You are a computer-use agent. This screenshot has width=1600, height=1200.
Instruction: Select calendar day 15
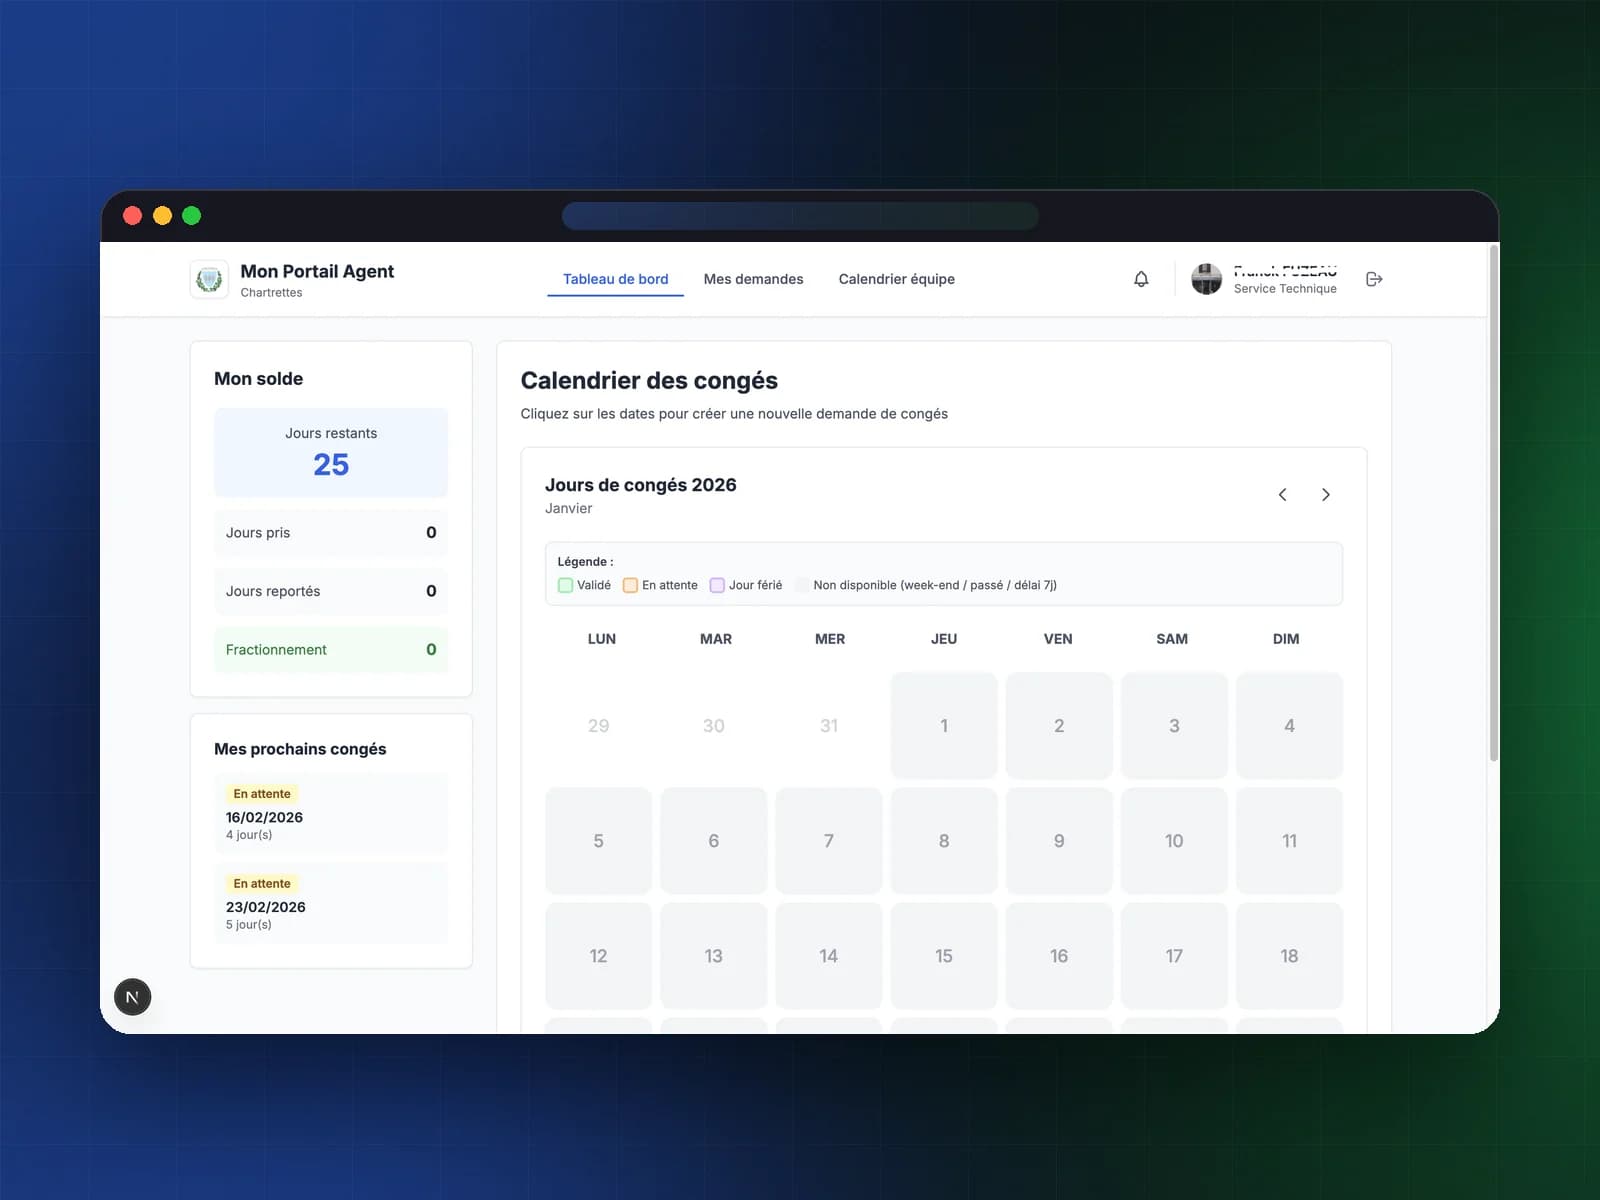(944, 956)
